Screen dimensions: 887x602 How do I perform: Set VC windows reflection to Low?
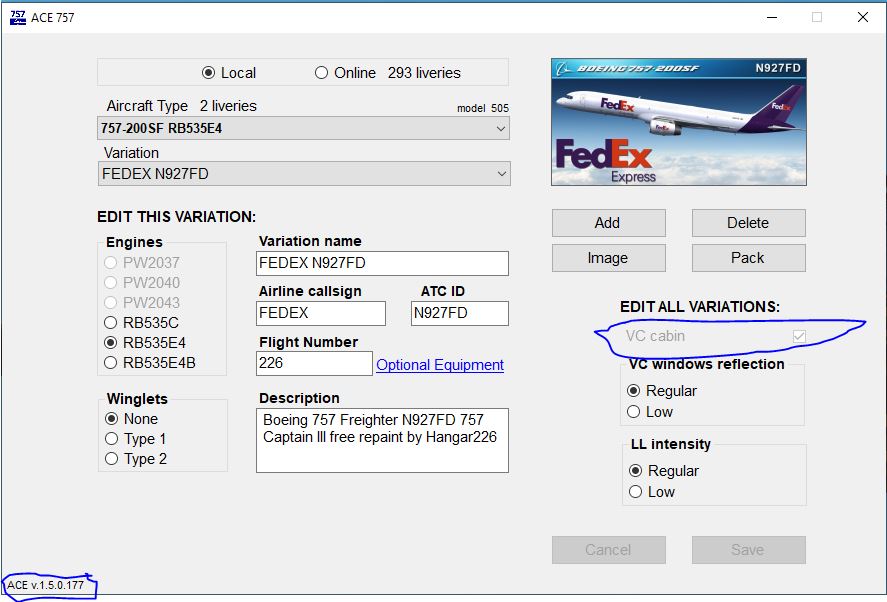coord(633,412)
